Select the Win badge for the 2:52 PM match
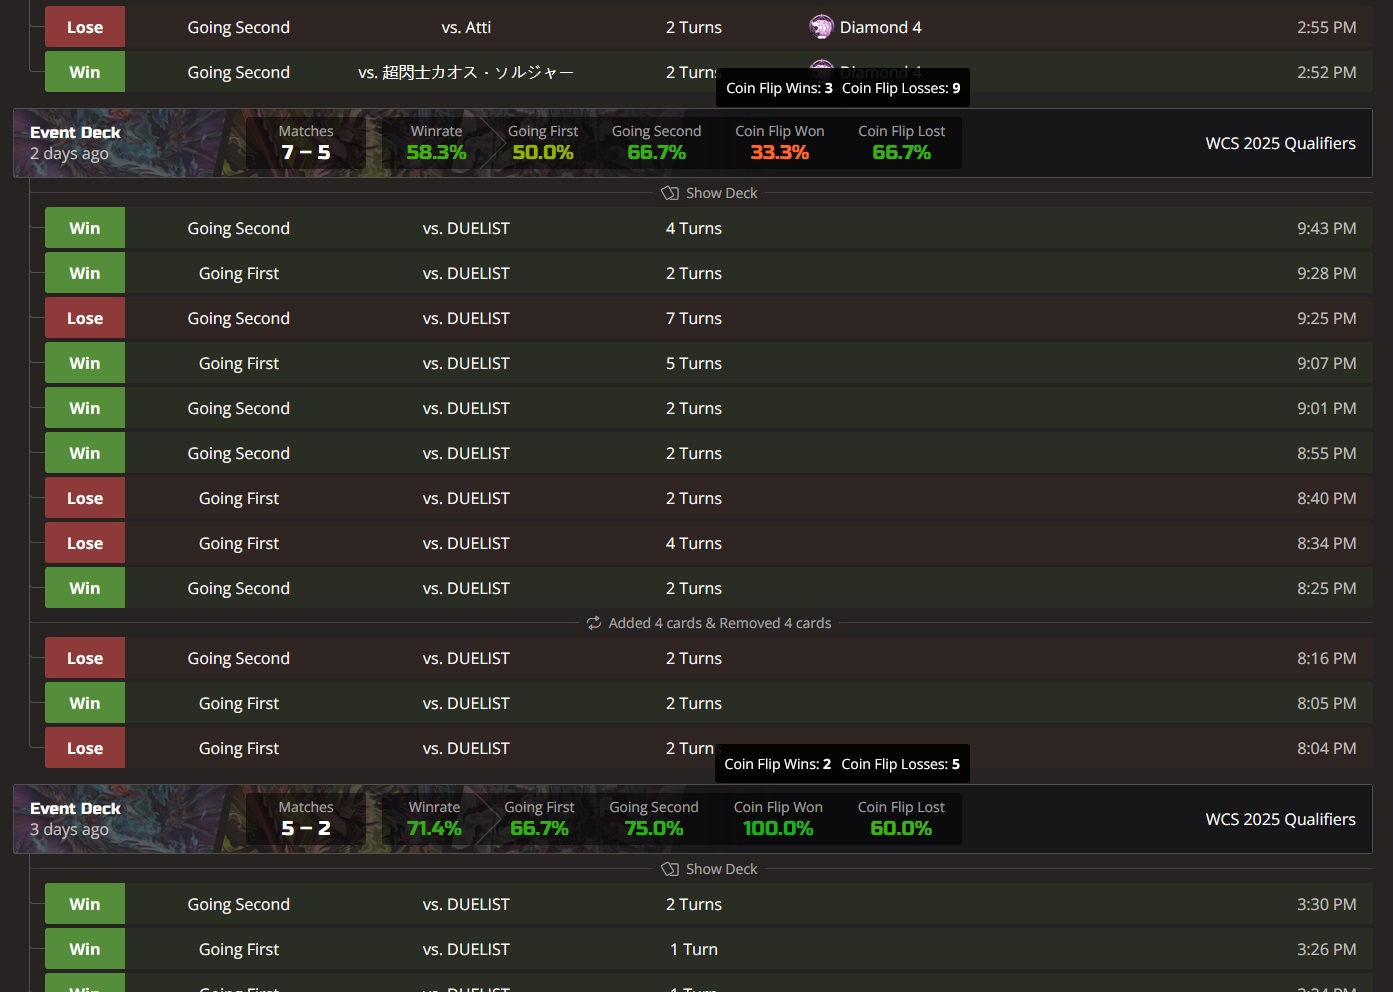The height and width of the screenshot is (992, 1393). (x=85, y=72)
